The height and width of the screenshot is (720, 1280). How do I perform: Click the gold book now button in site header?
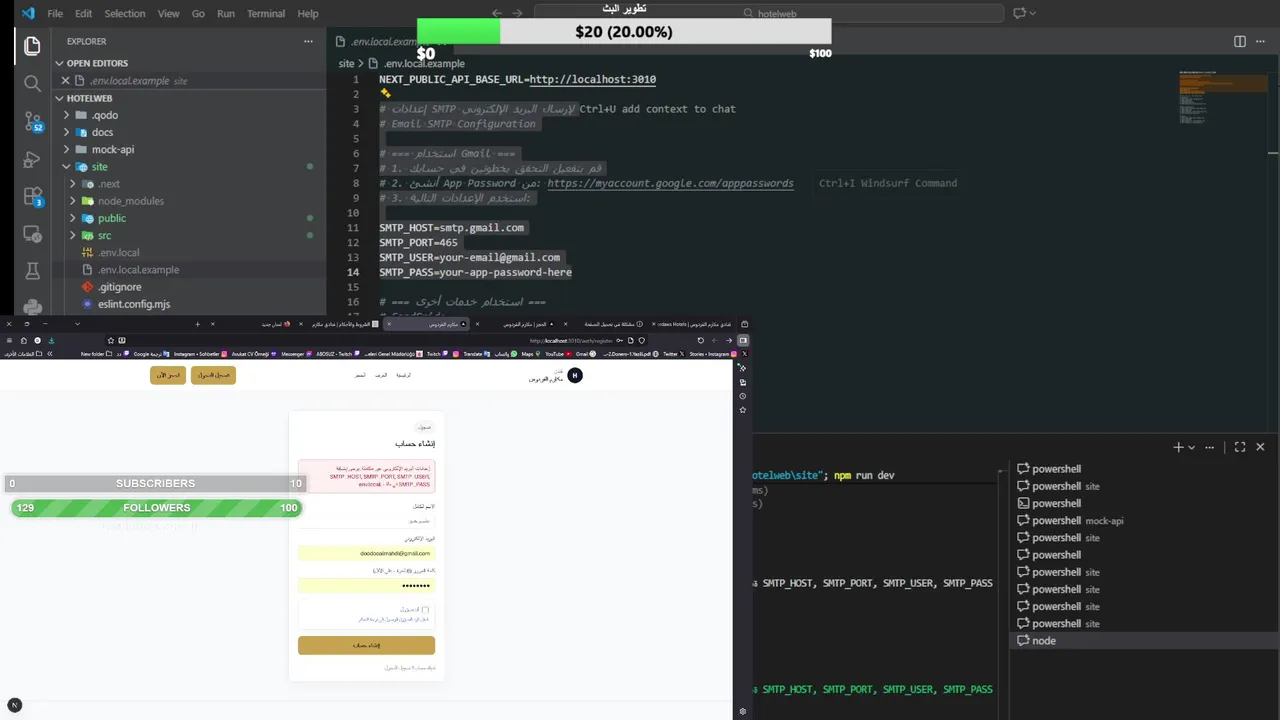pos(168,375)
